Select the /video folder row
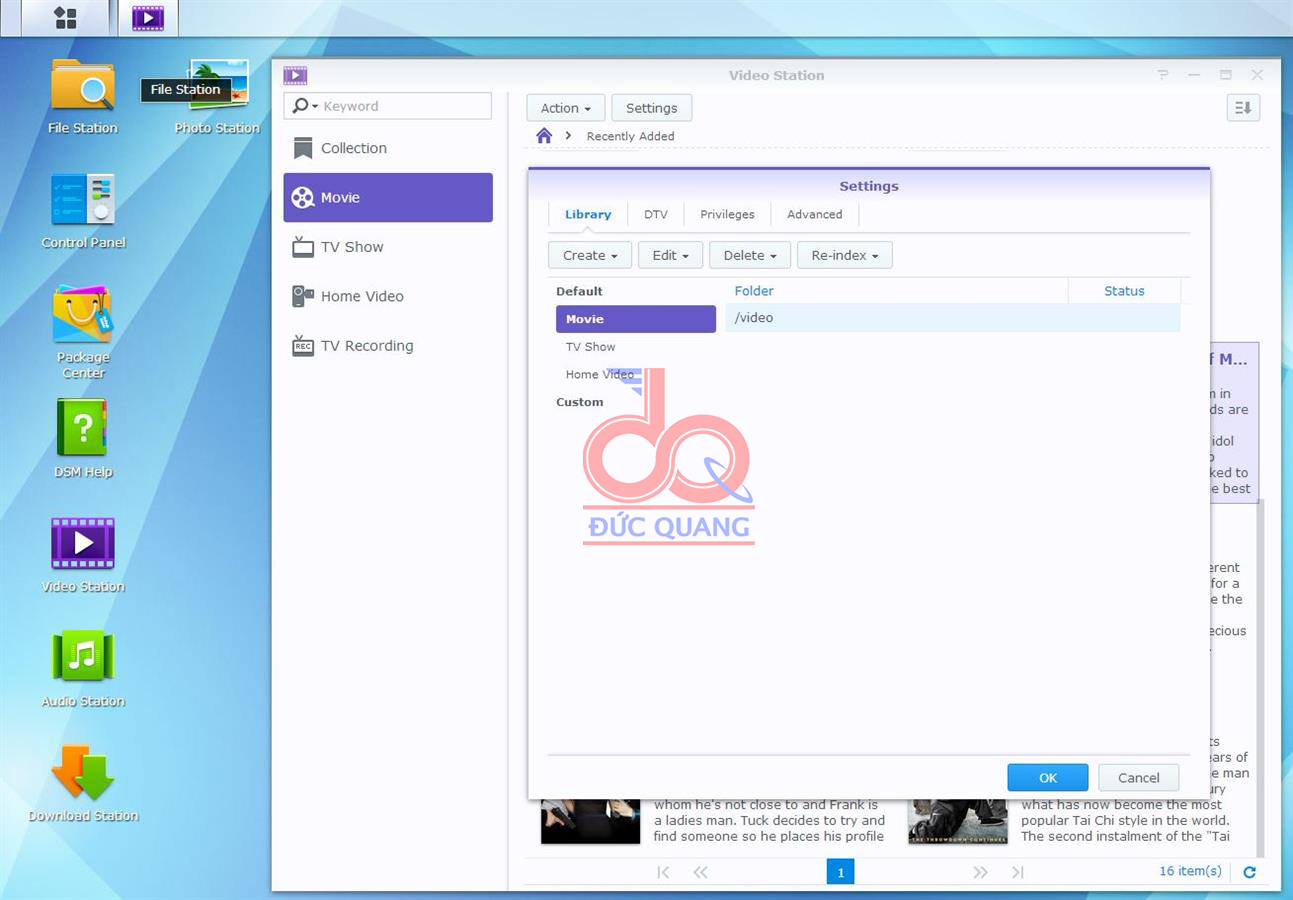 [x=952, y=318]
